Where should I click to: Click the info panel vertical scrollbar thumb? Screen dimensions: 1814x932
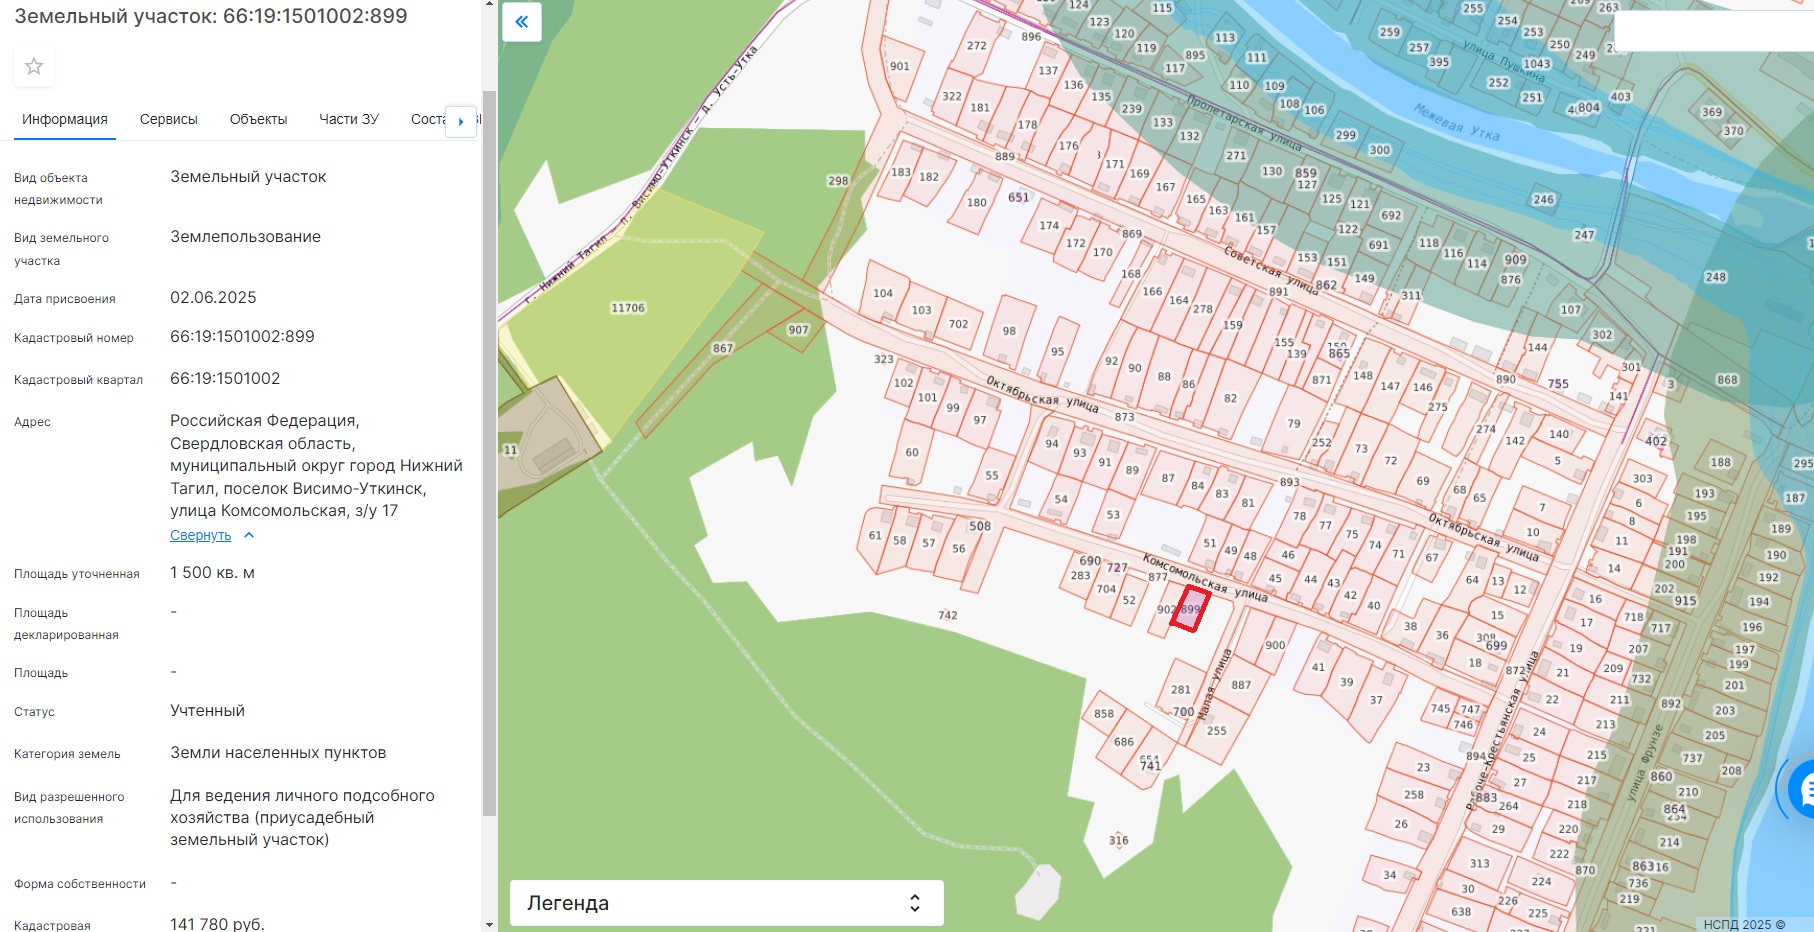click(x=489, y=450)
